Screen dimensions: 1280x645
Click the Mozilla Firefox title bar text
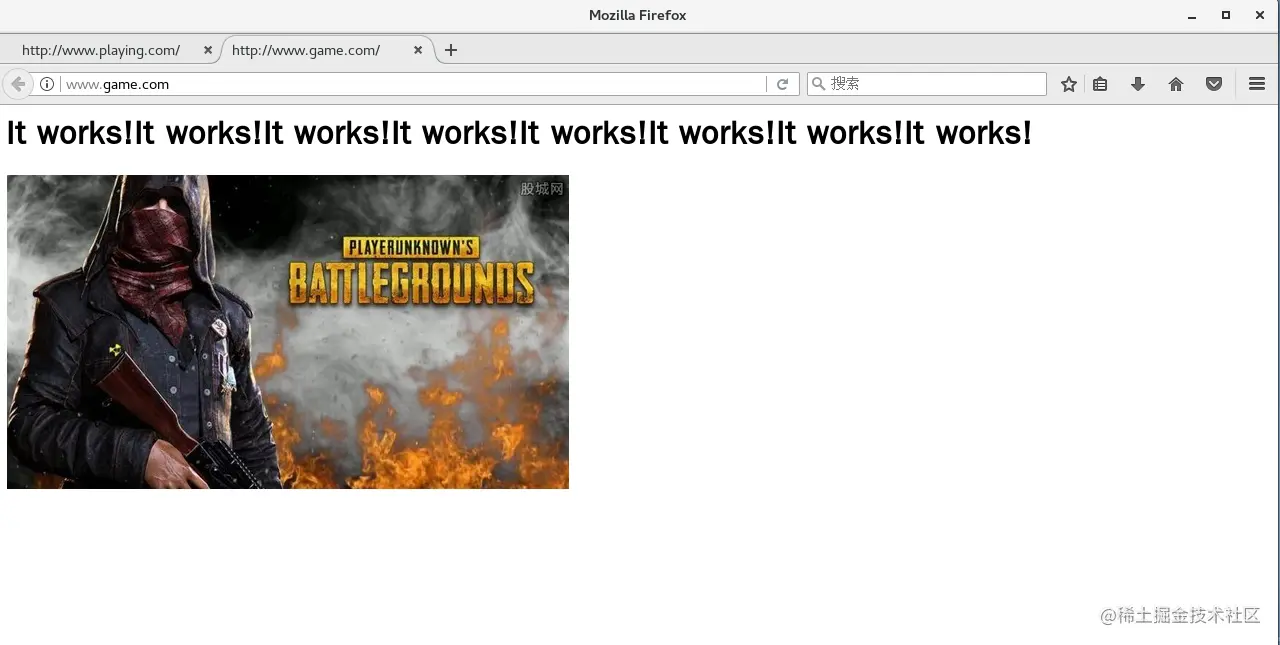638,15
